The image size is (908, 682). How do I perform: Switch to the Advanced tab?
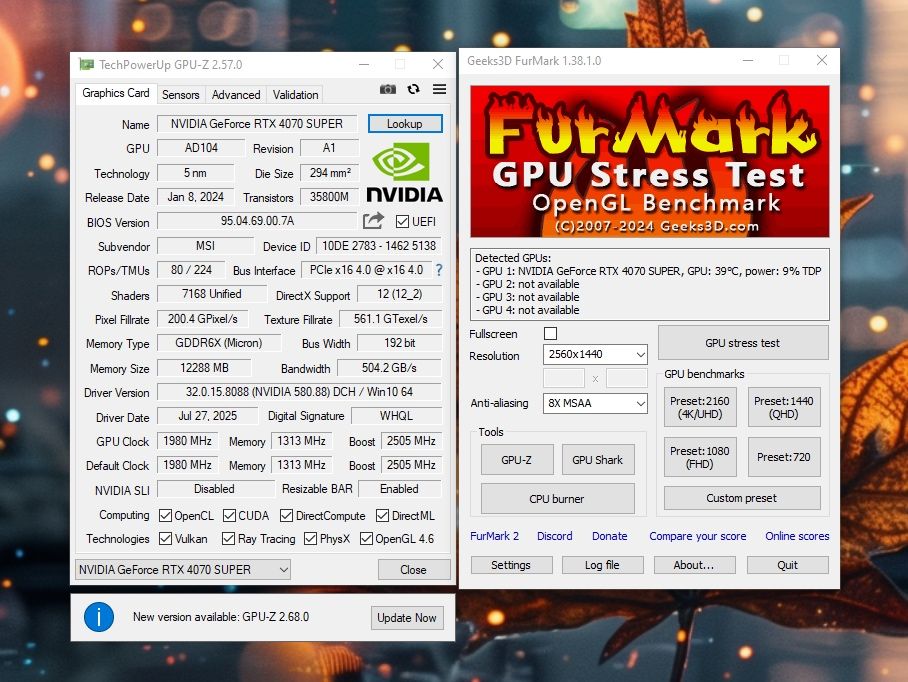click(x=236, y=95)
